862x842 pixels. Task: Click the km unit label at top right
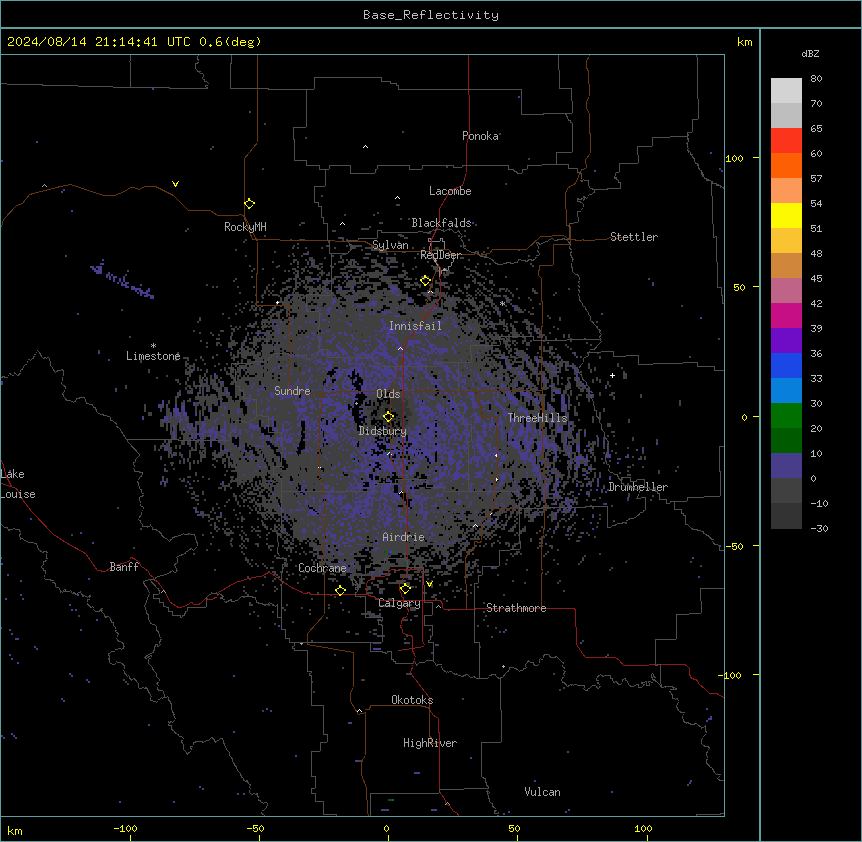745,42
